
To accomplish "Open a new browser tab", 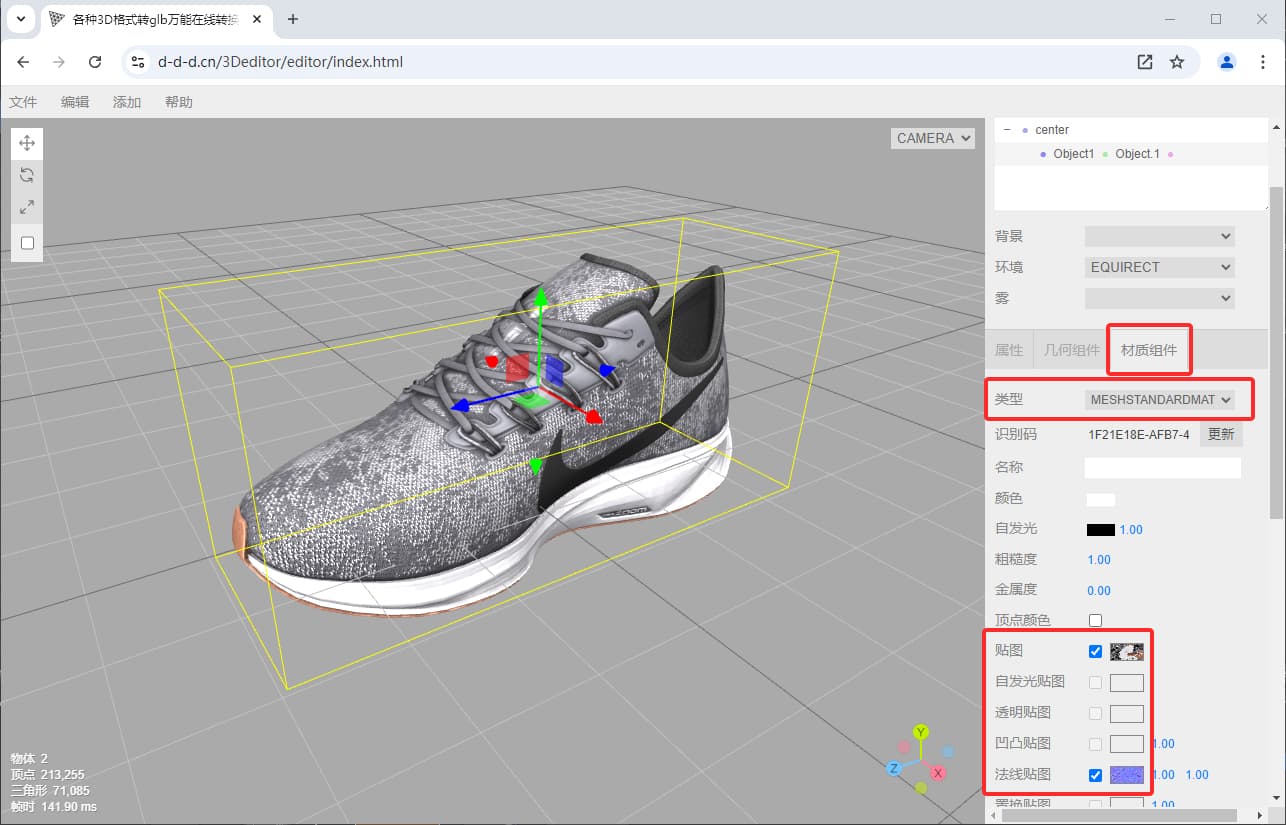I will coord(293,19).
